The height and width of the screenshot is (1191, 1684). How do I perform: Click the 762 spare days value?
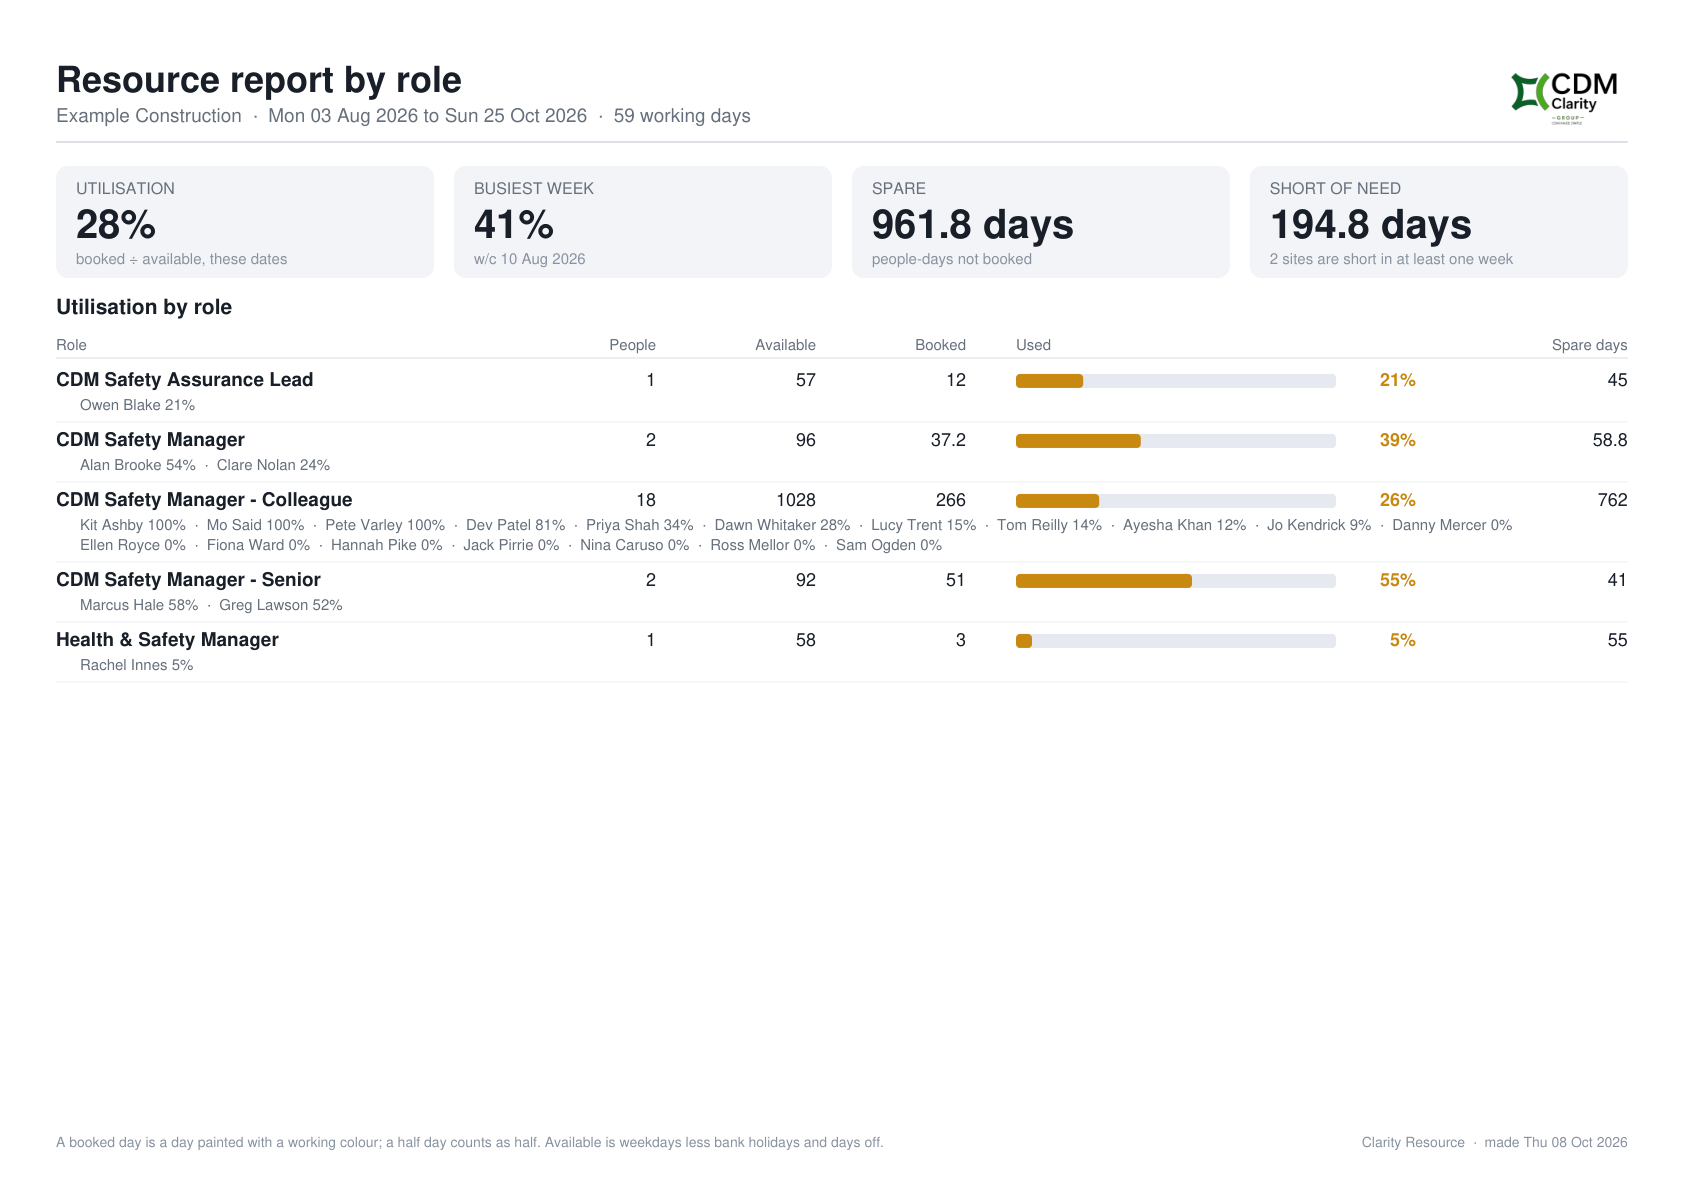click(1612, 500)
